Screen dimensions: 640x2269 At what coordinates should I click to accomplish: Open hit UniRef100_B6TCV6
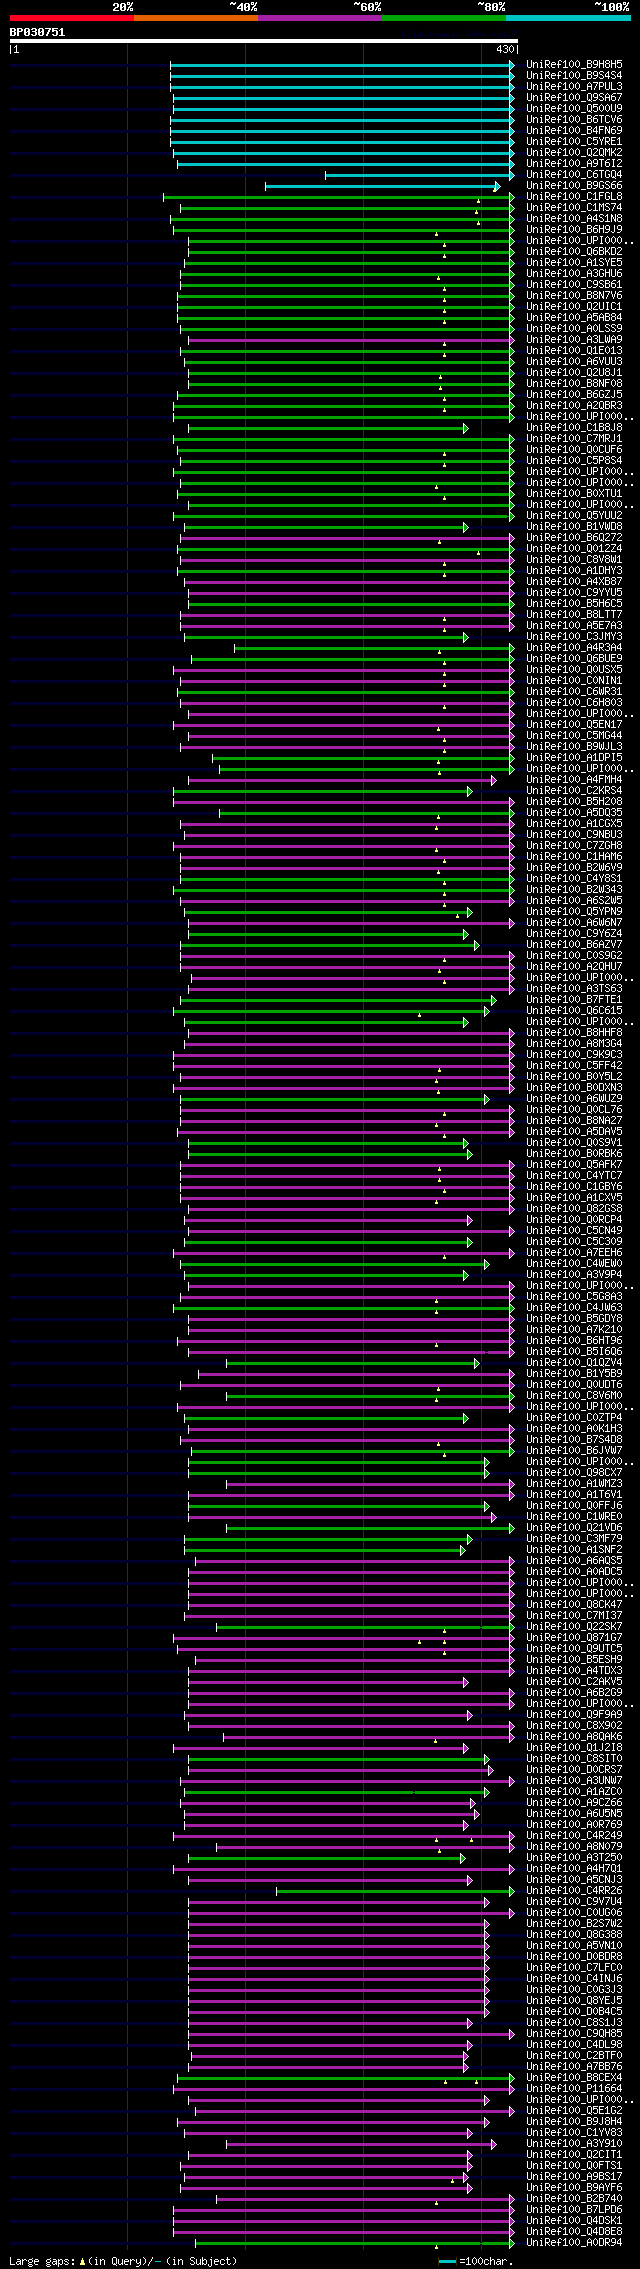point(574,119)
